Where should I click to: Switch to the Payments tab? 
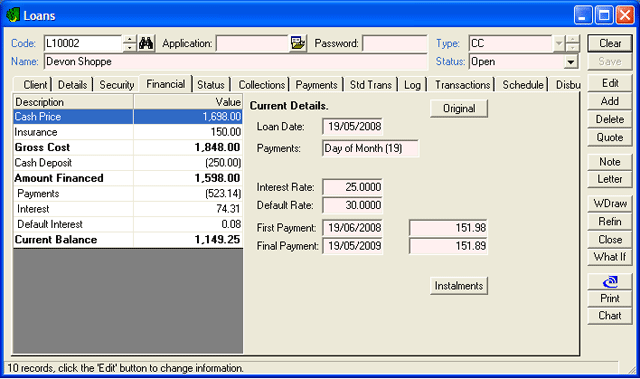[316, 85]
